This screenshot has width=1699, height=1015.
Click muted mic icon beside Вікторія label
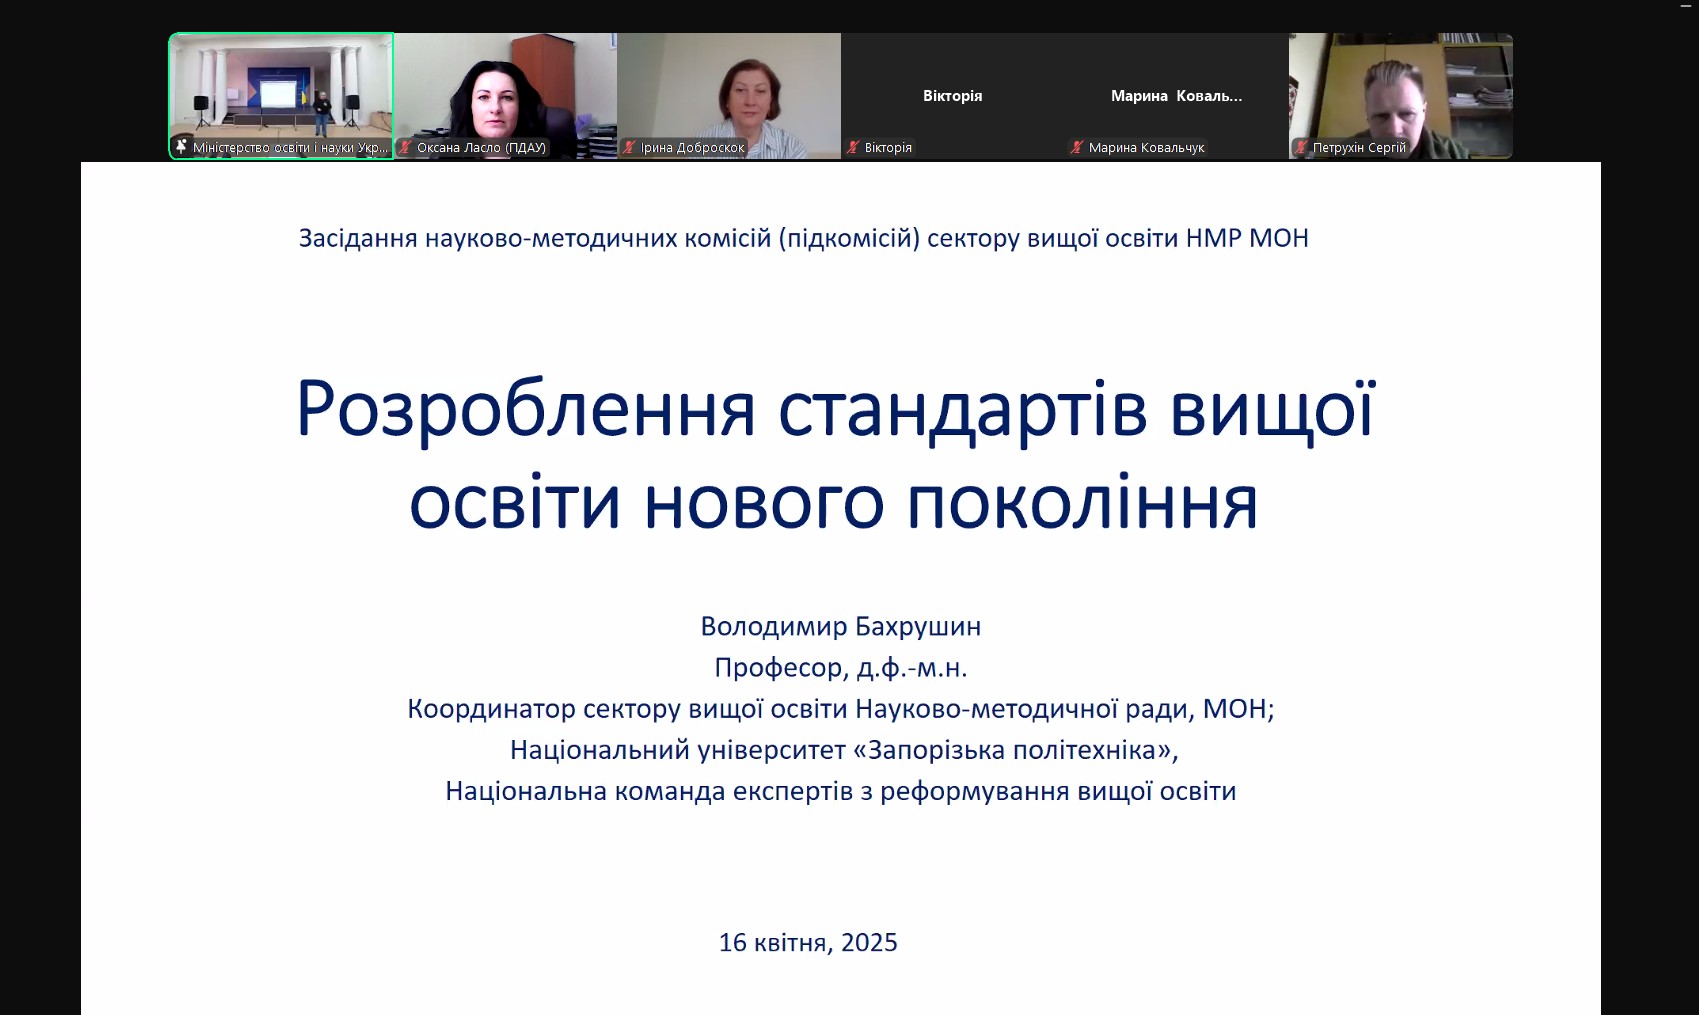(x=853, y=147)
